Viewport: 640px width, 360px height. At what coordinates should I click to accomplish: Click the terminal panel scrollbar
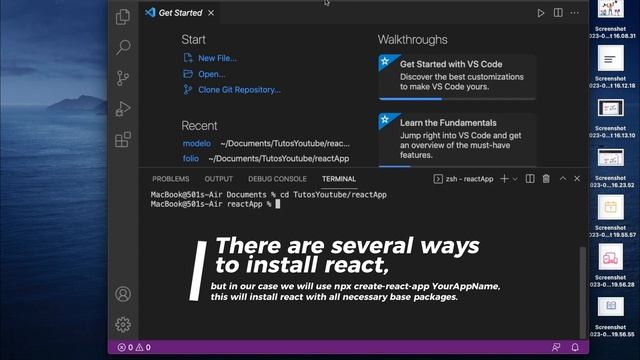pos(583,292)
